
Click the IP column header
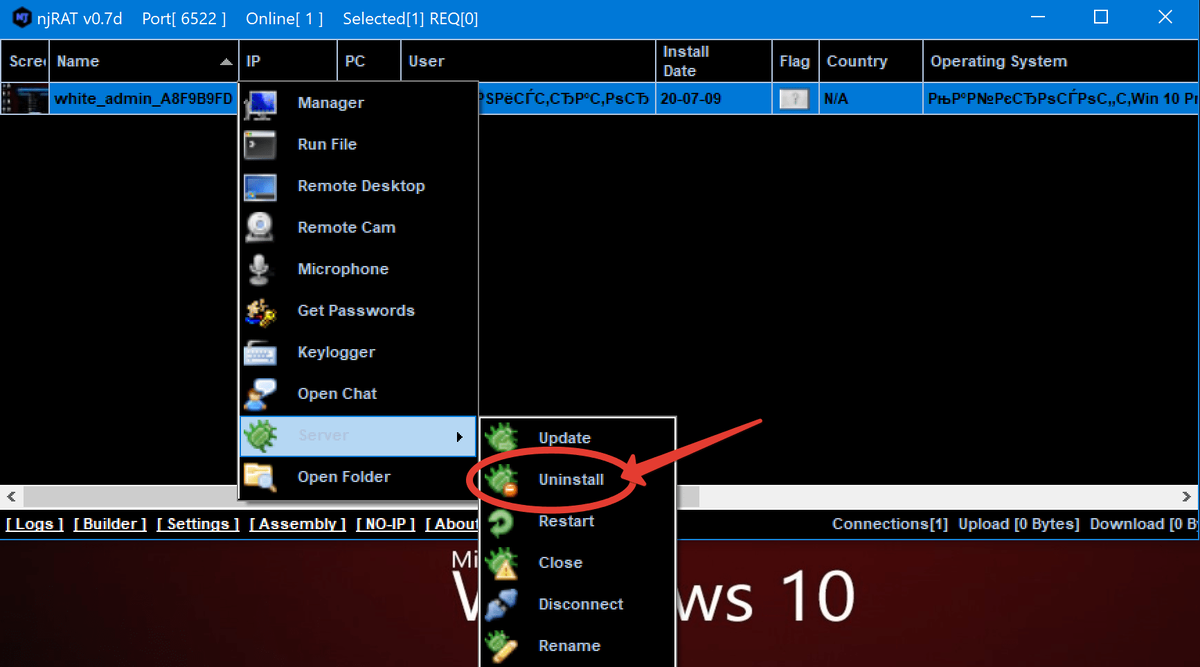tap(288, 62)
